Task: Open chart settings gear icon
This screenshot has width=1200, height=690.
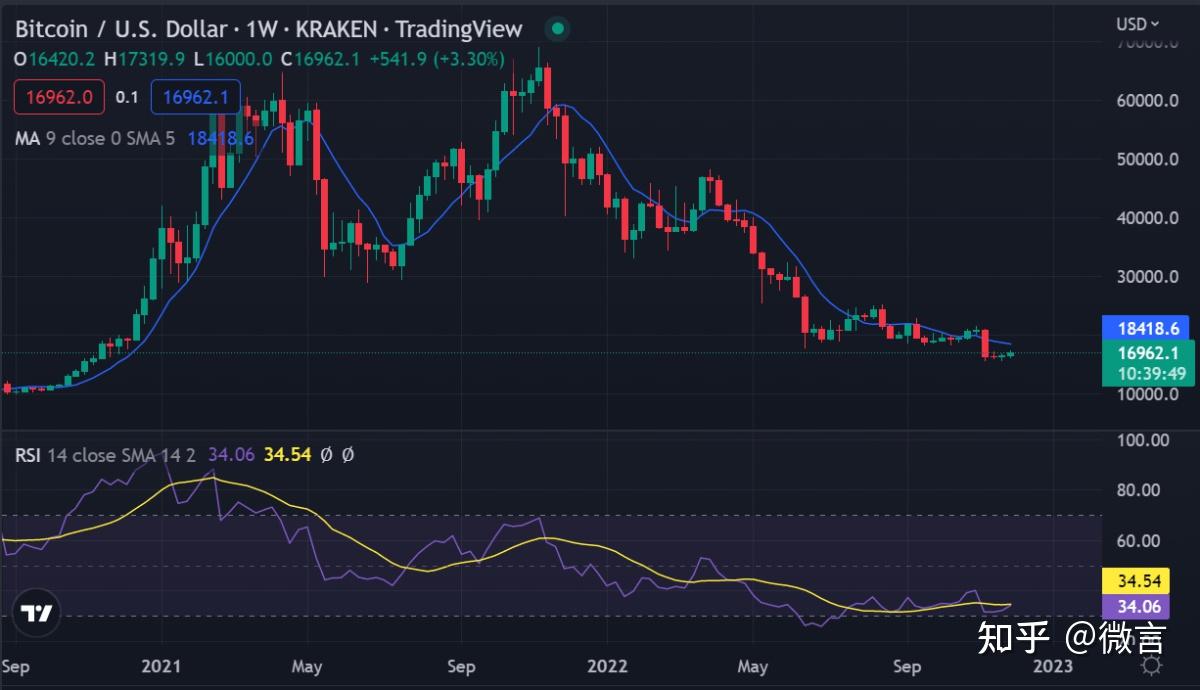Action: (x=1151, y=667)
